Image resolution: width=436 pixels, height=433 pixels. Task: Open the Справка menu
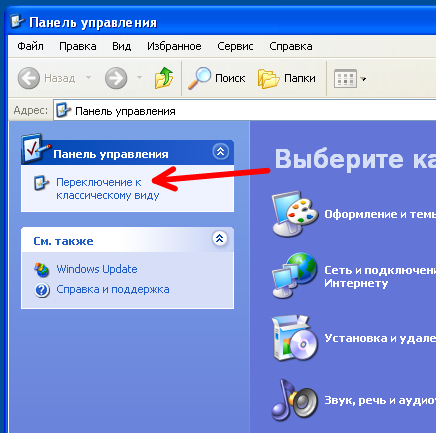coord(291,46)
